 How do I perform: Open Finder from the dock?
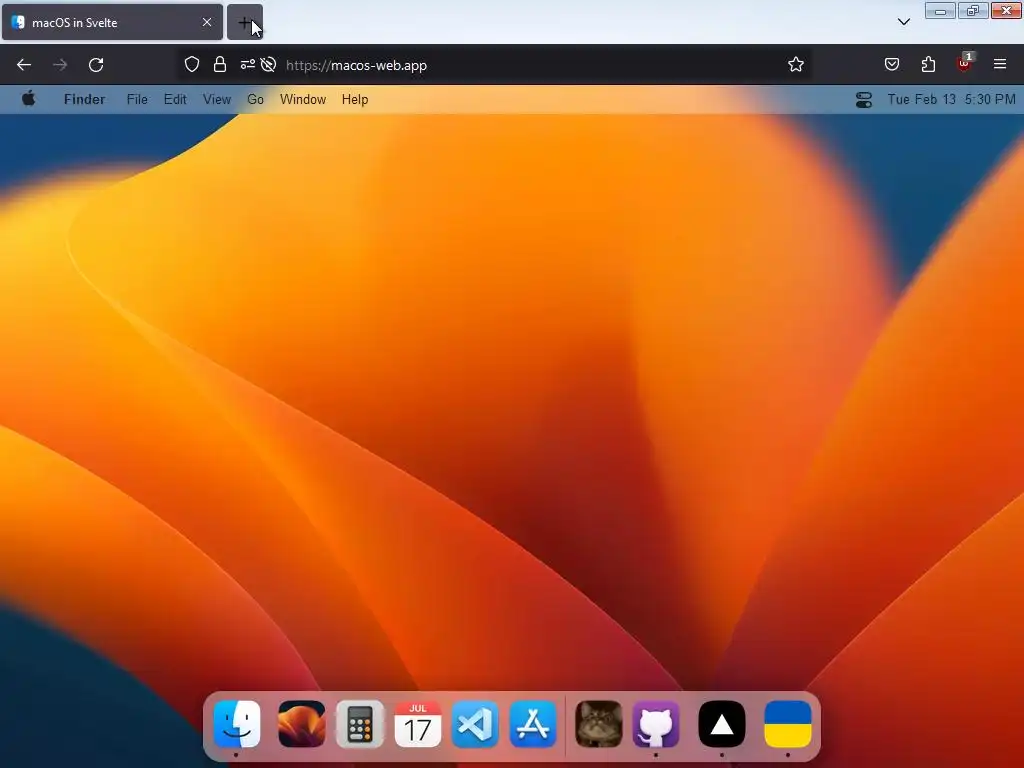point(236,724)
